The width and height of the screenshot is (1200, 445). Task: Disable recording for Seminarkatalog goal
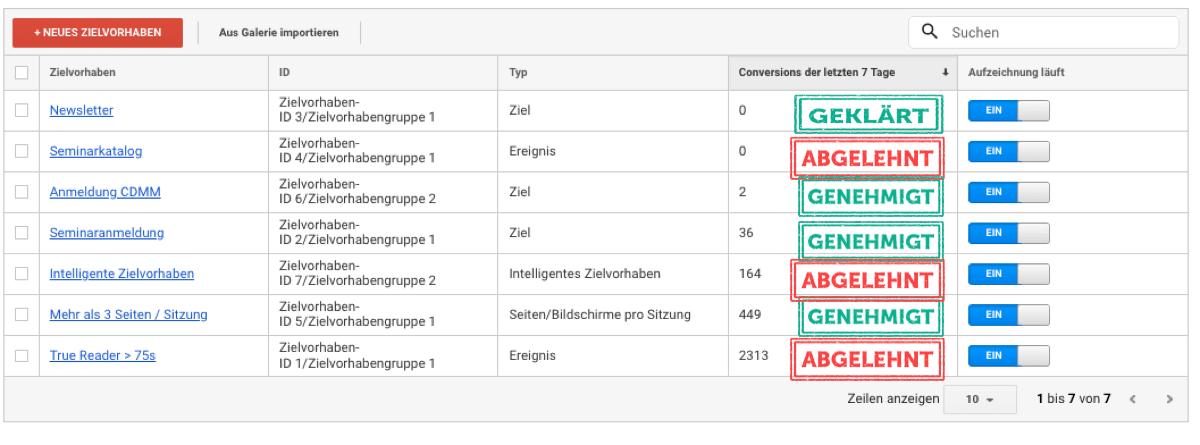pyautogui.click(x=1008, y=151)
